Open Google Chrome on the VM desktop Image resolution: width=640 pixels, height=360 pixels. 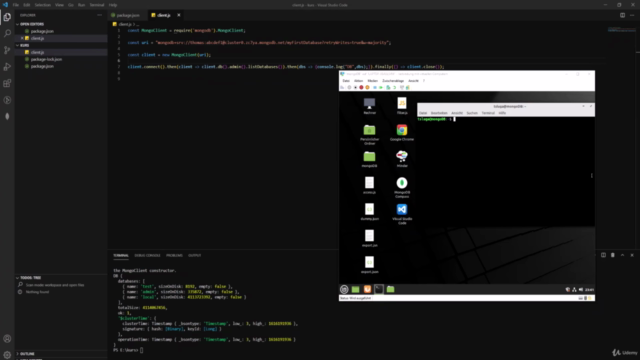[402, 133]
